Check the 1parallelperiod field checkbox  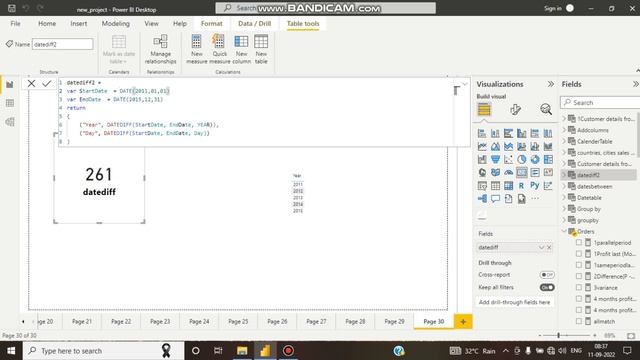pyautogui.click(x=579, y=242)
